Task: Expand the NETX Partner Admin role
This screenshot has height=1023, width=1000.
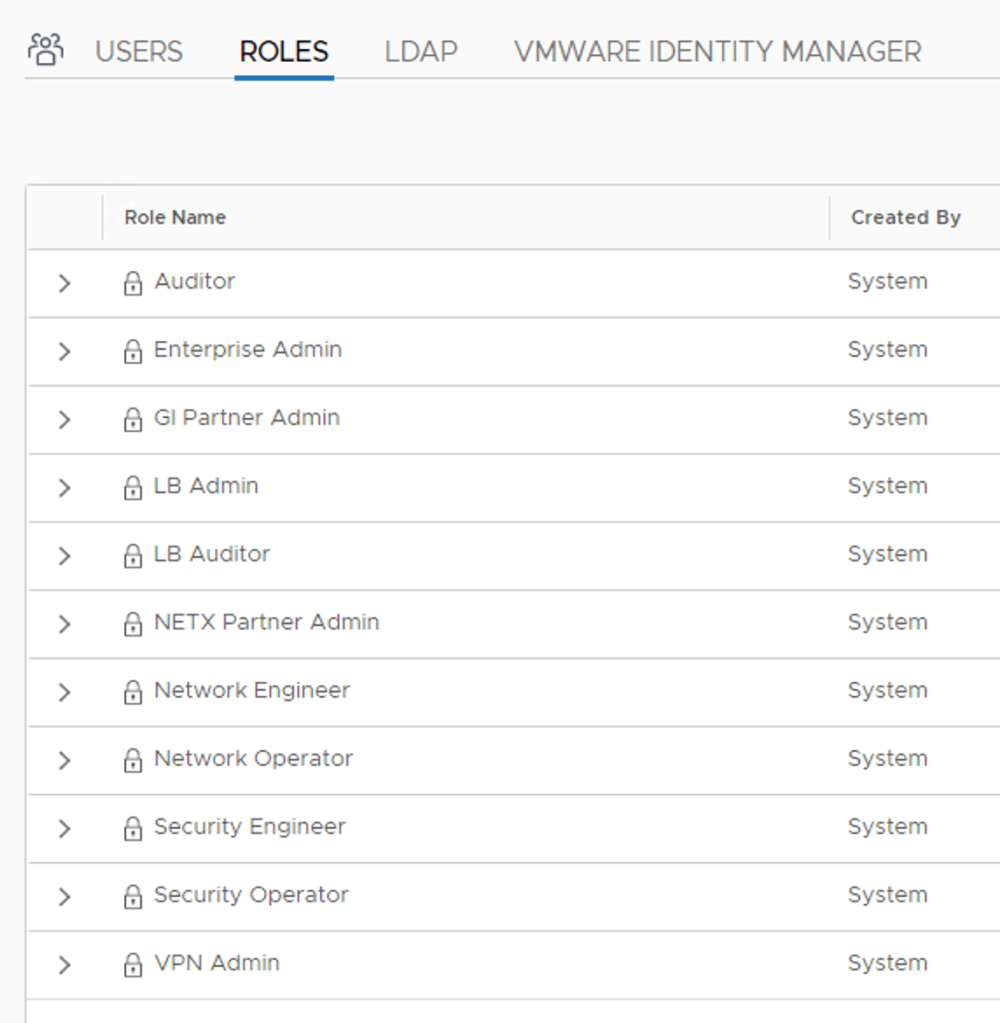Action: click(64, 624)
